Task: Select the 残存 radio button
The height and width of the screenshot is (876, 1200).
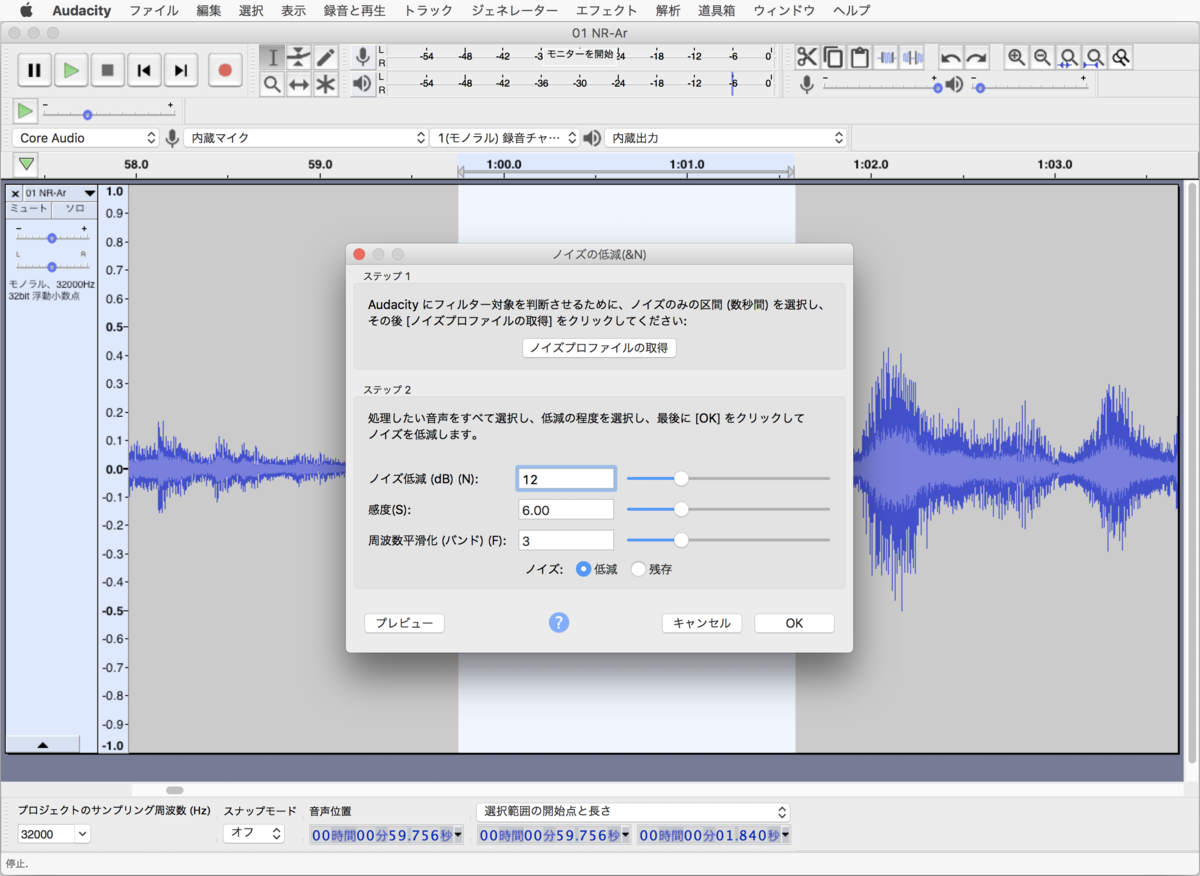Action: [638, 569]
